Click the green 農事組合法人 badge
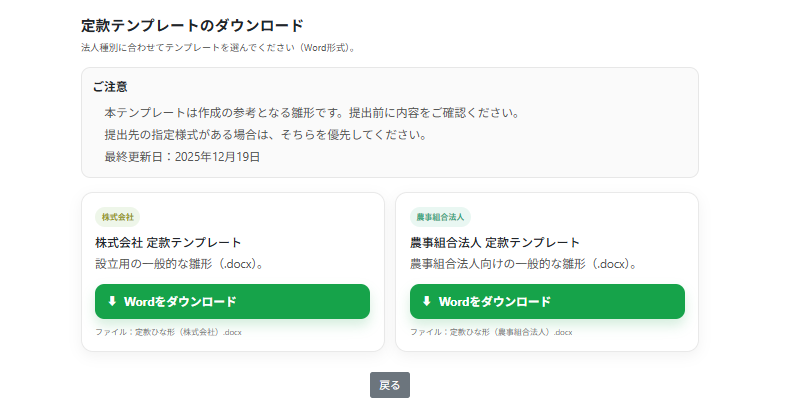This screenshot has height=408, width=795. 440,216
